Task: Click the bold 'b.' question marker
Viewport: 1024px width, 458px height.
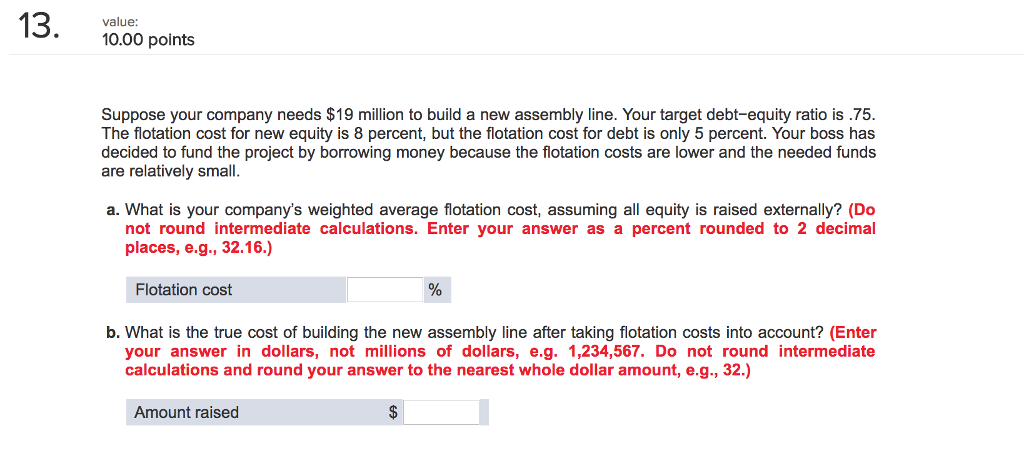Action: (x=114, y=332)
